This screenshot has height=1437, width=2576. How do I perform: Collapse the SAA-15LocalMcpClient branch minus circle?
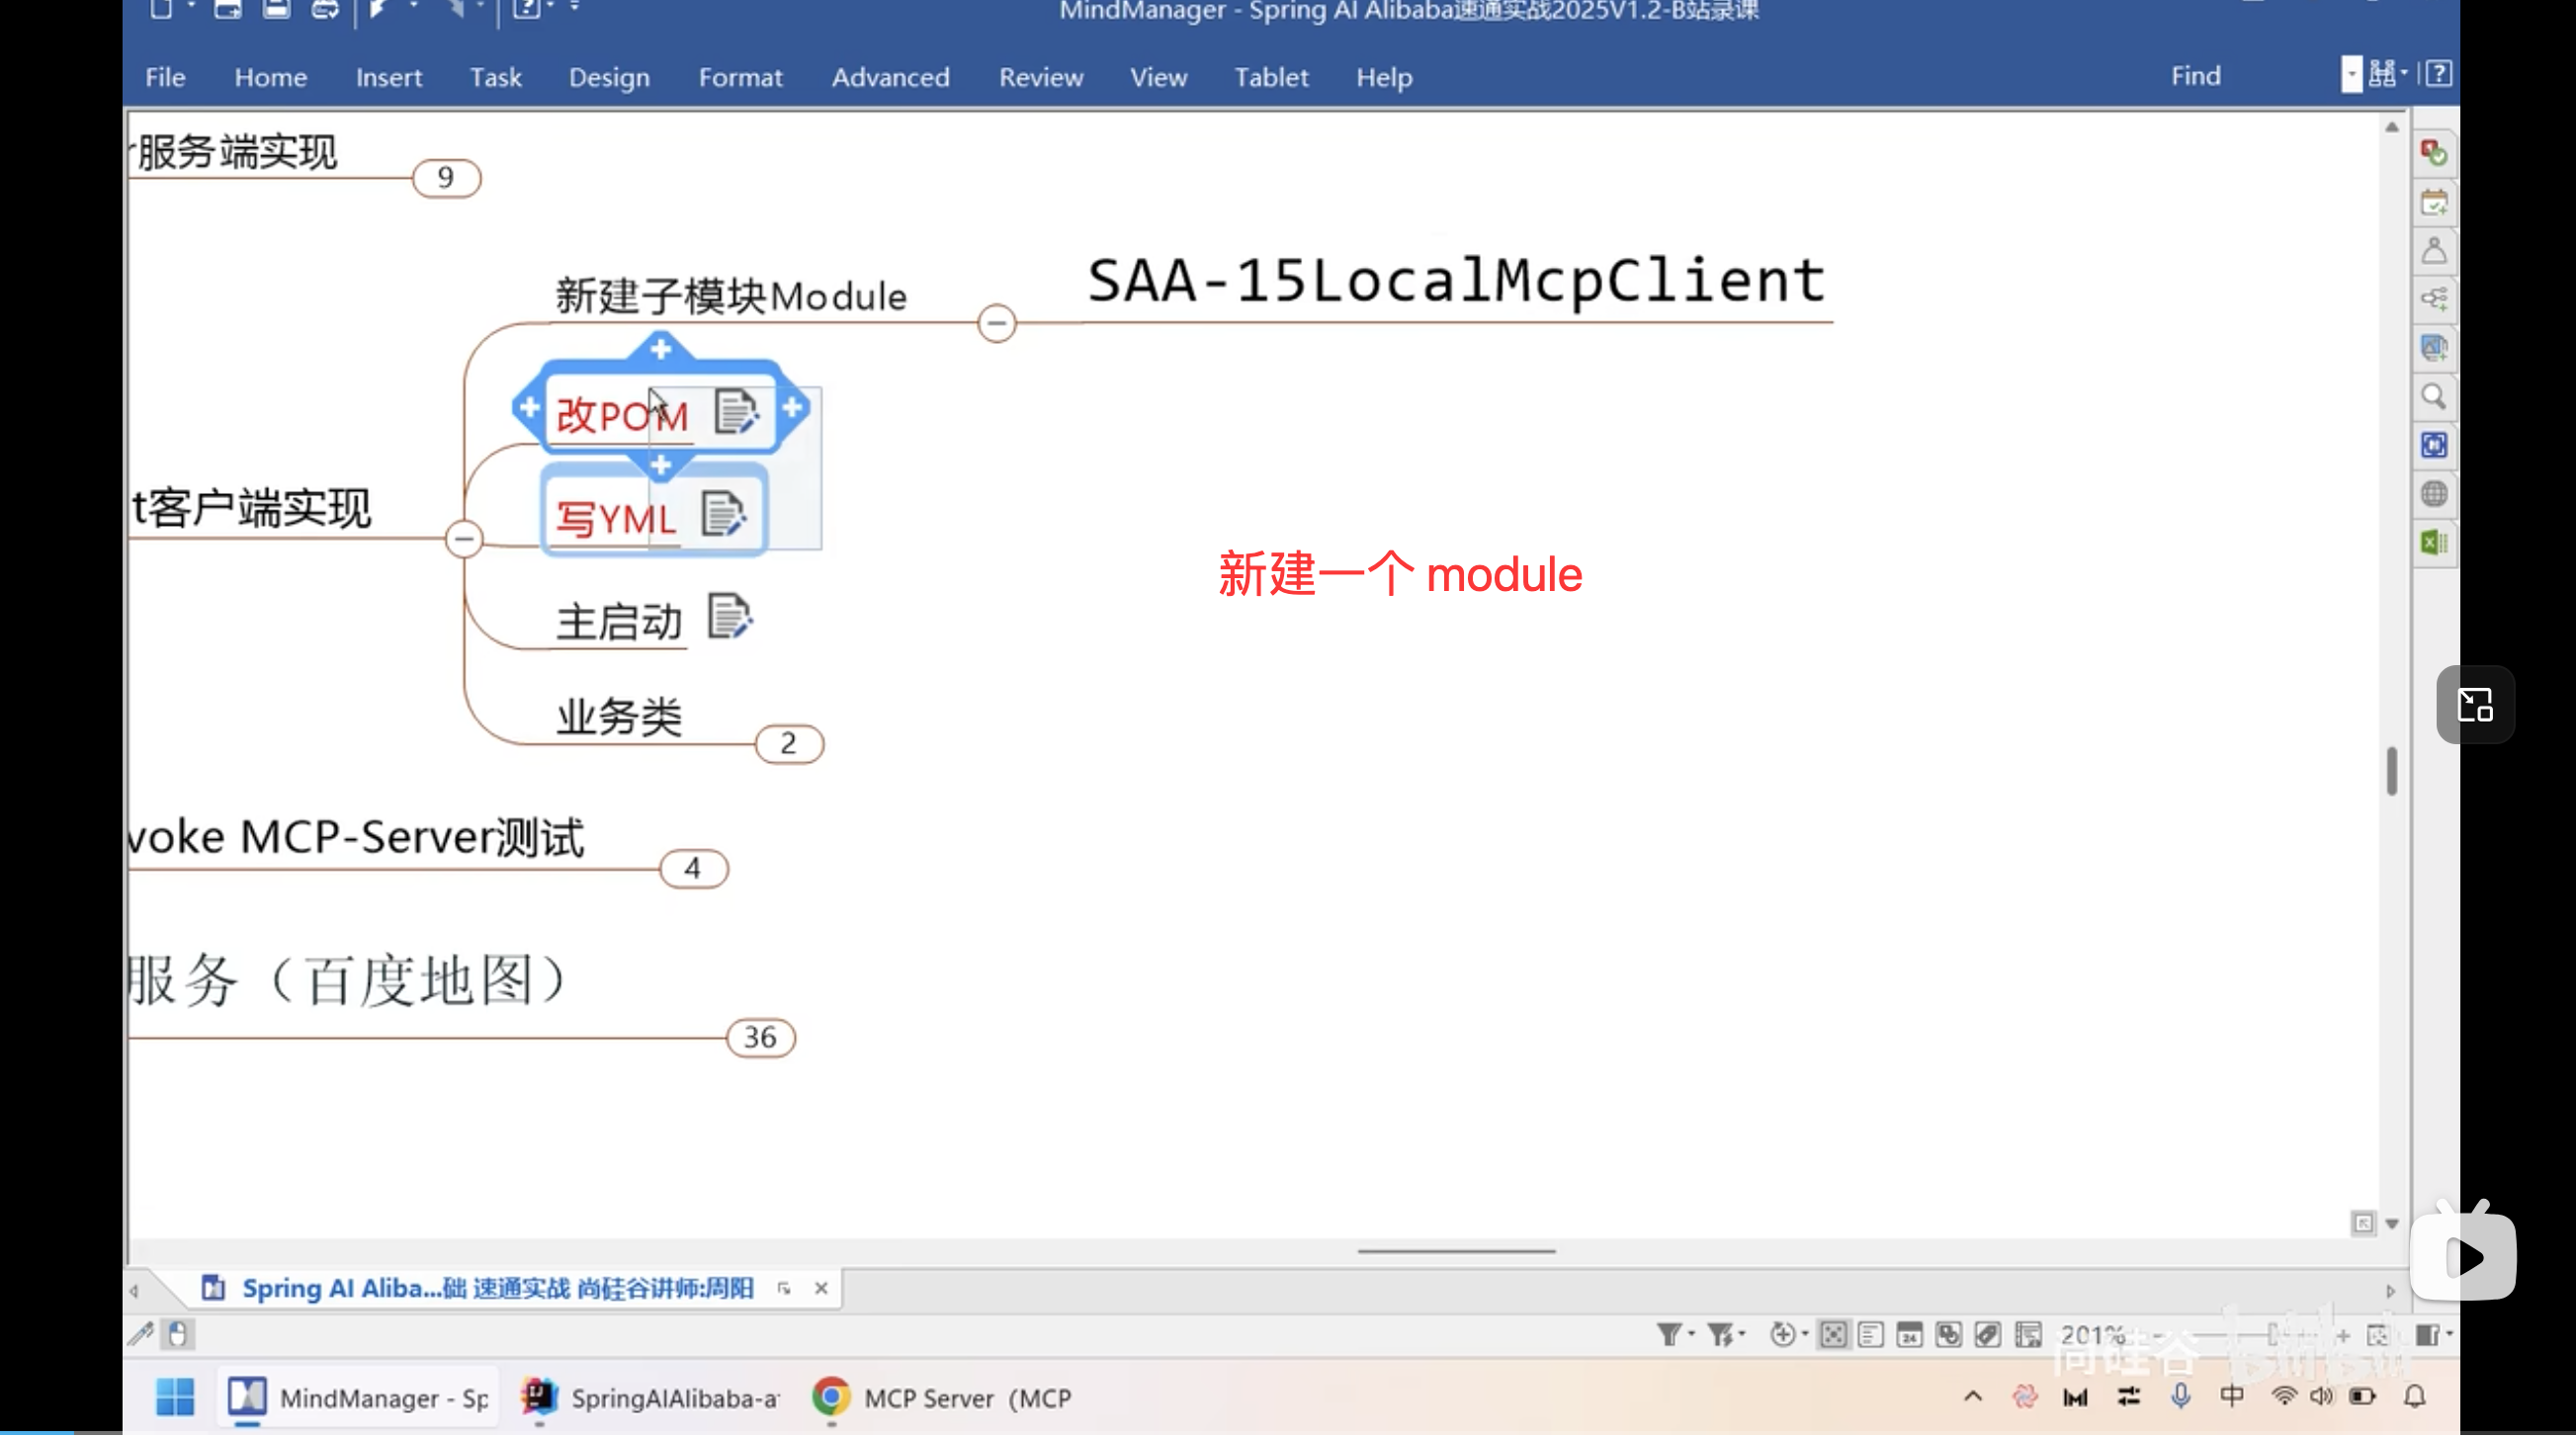996,323
